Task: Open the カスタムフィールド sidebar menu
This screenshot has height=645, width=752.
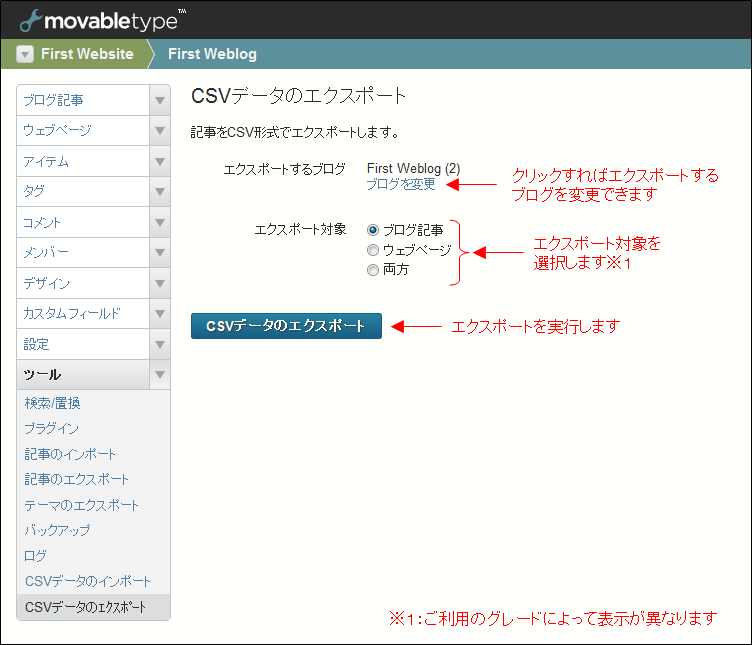Action: (x=83, y=314)
